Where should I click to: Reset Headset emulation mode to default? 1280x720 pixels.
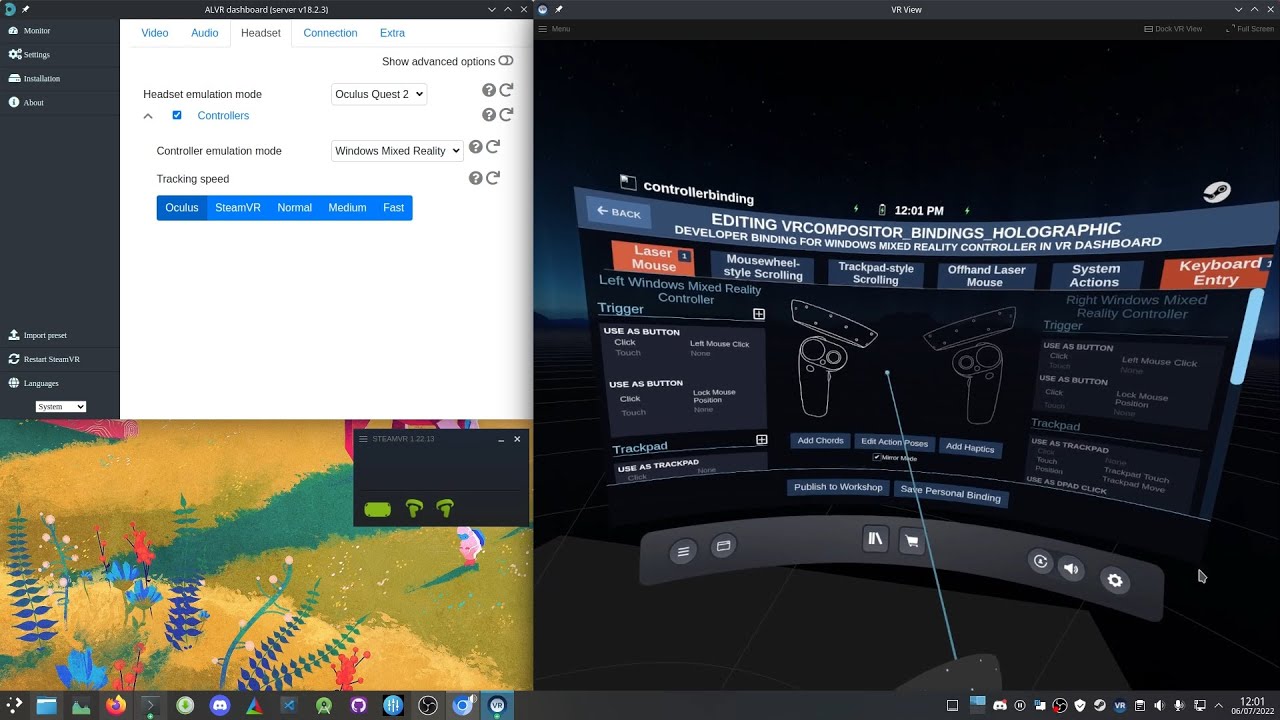[x=506, y=90]
